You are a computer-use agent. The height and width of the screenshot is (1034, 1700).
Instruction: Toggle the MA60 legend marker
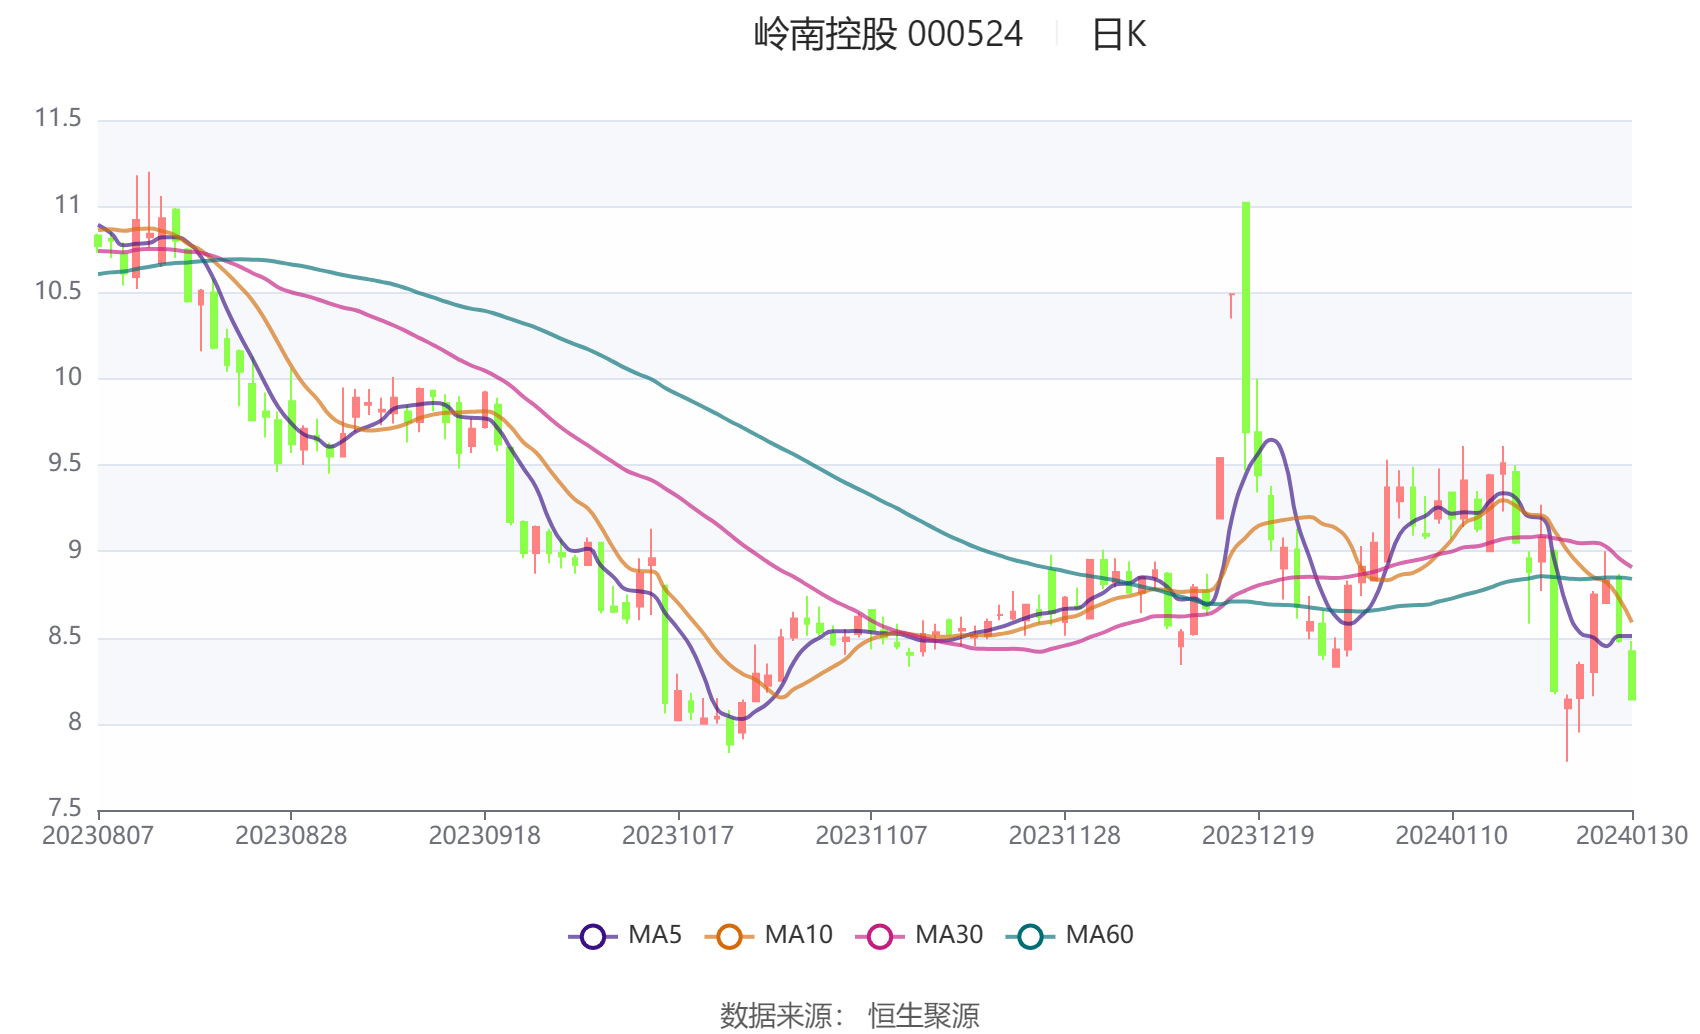pos(1030,936)
